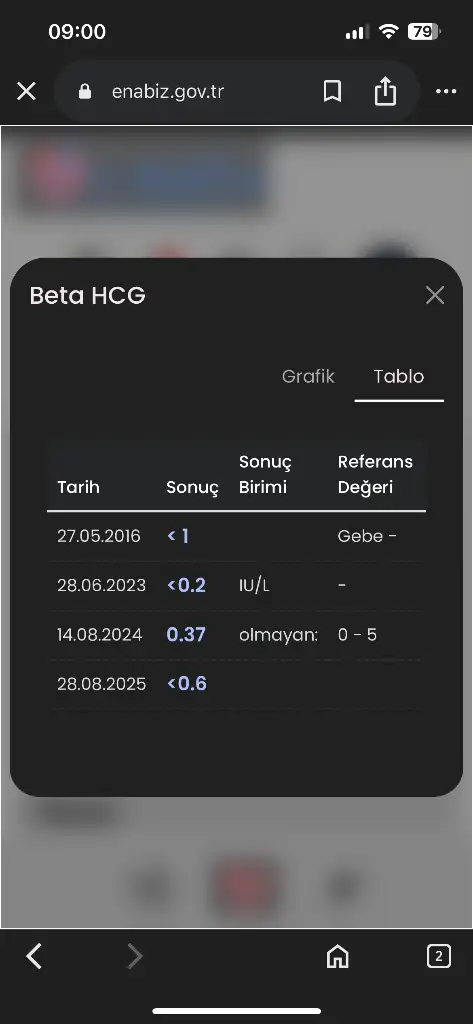Tap the <0.2 result value
The height and width of the screenshot is (1024, 473).
(187, 585)
